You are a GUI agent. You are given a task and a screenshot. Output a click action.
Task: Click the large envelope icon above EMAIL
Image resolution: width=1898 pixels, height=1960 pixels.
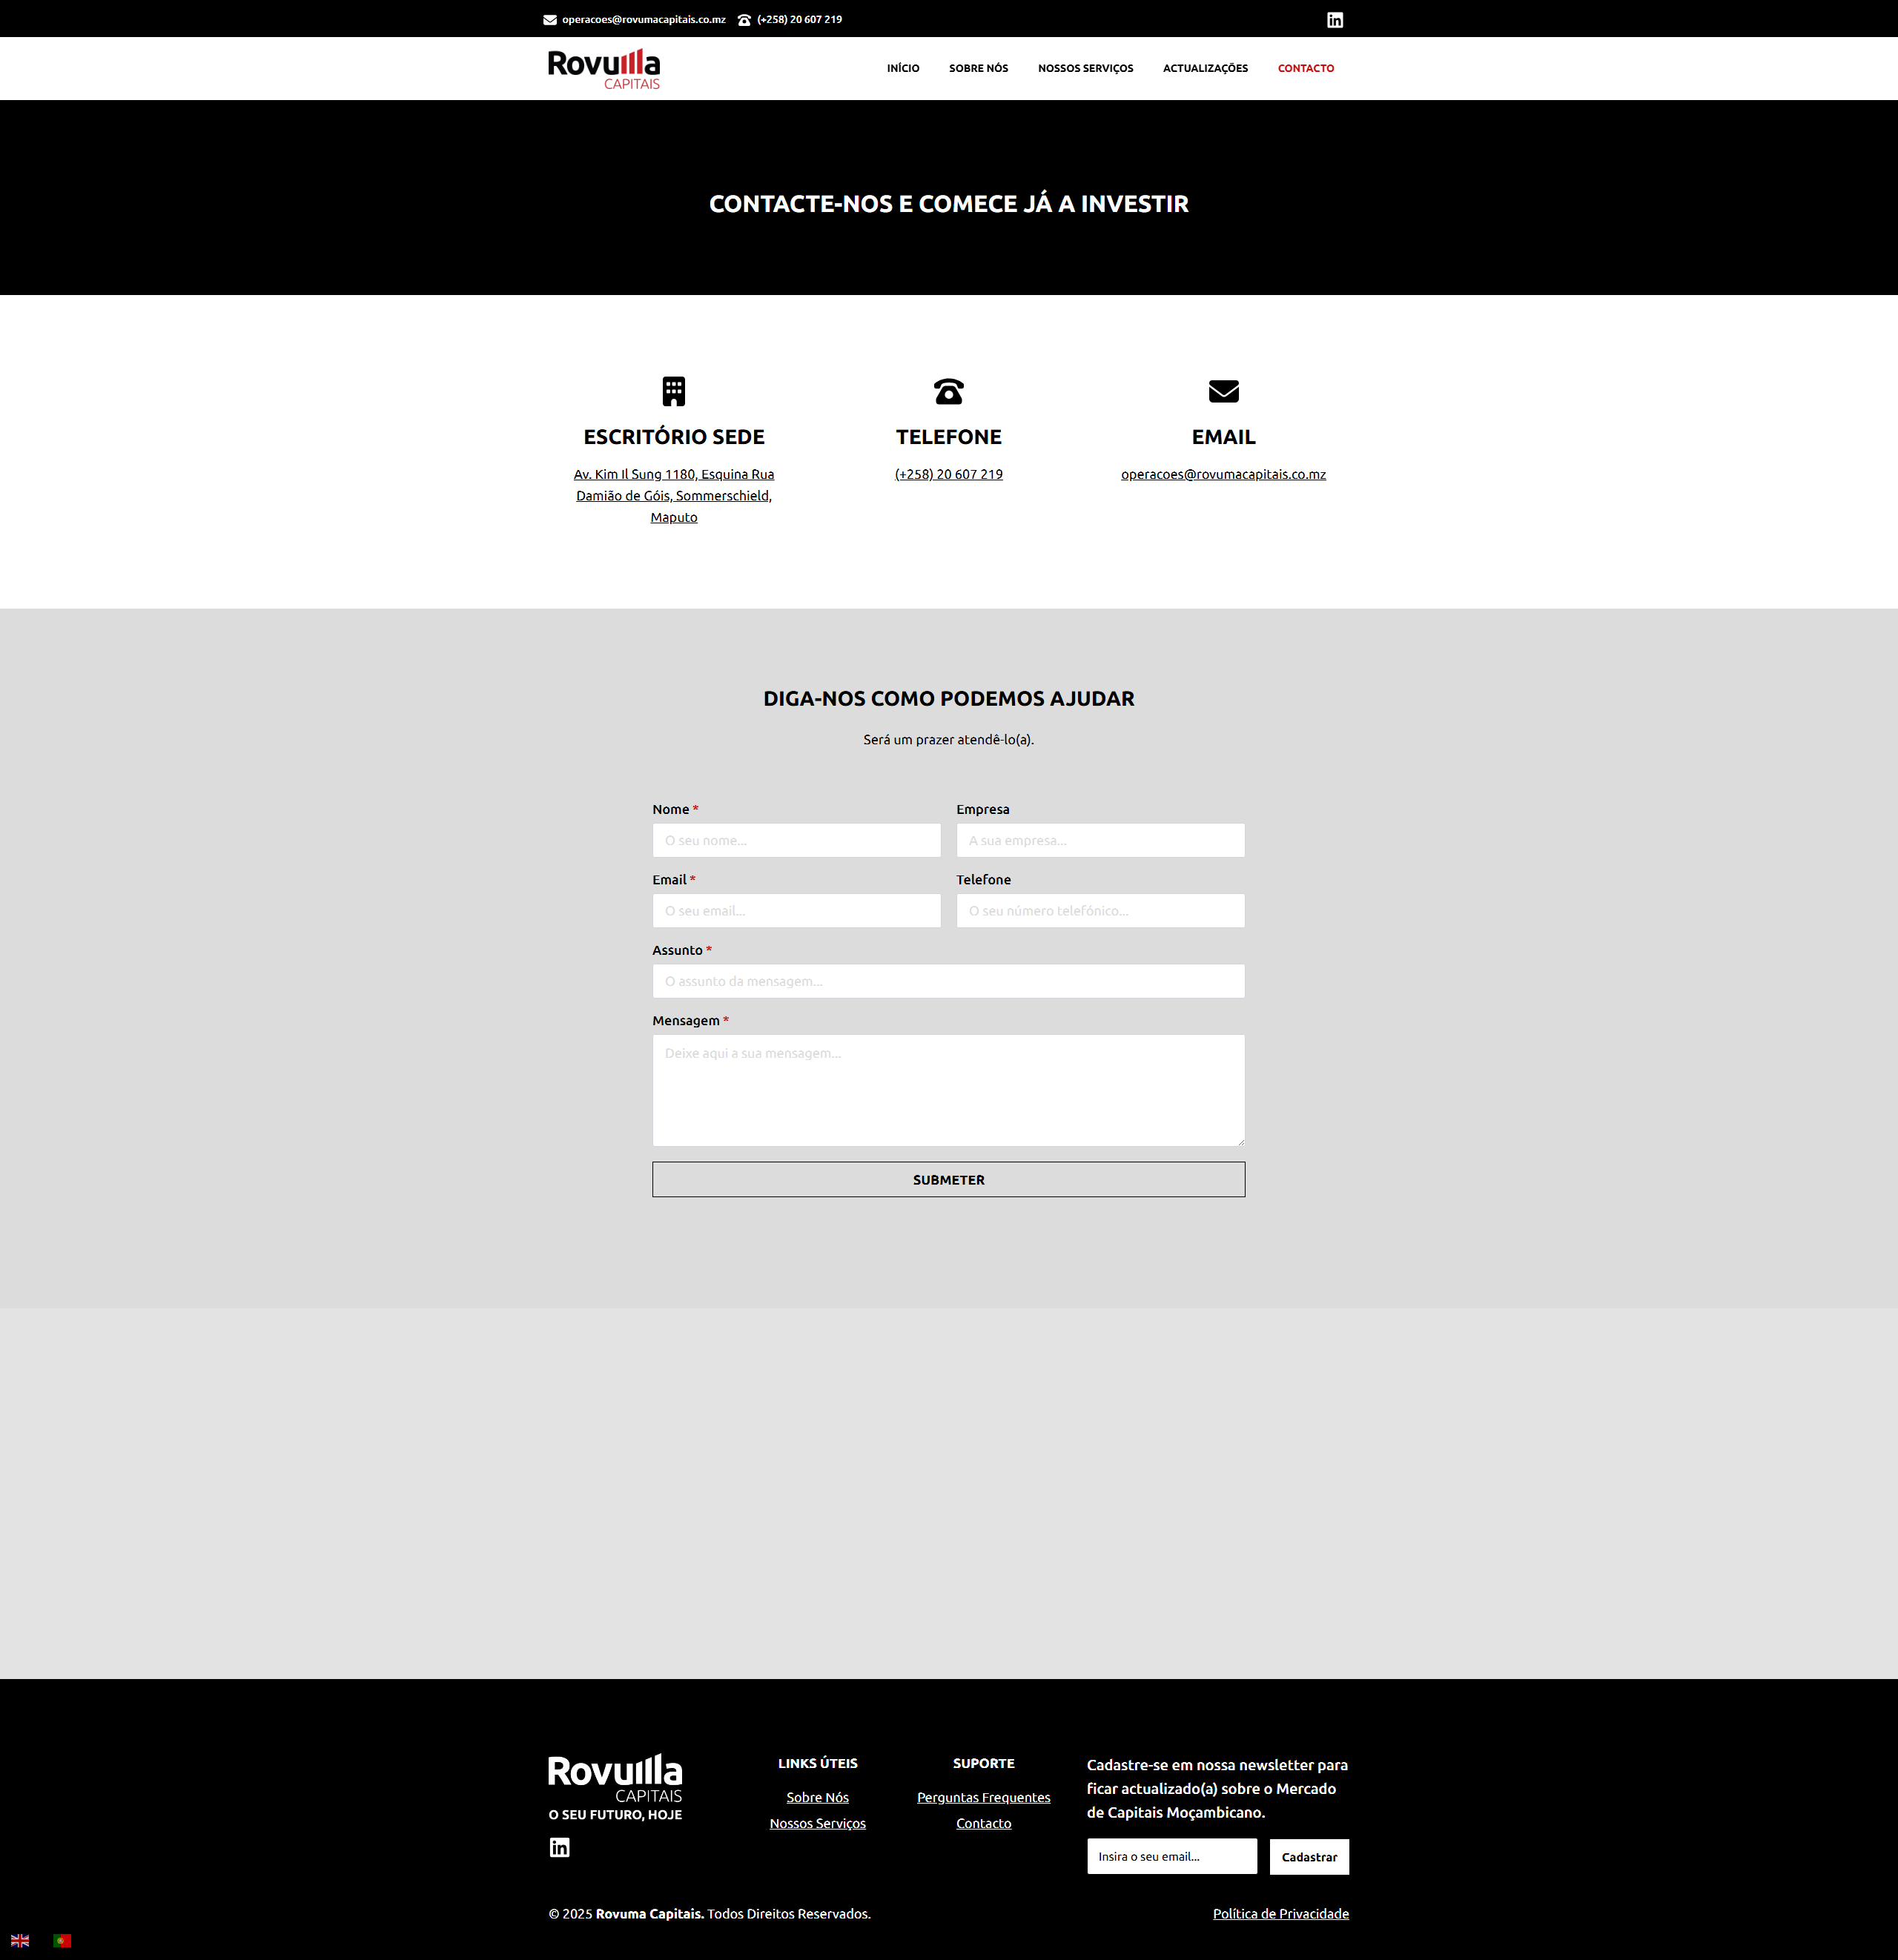(1223, 391)
